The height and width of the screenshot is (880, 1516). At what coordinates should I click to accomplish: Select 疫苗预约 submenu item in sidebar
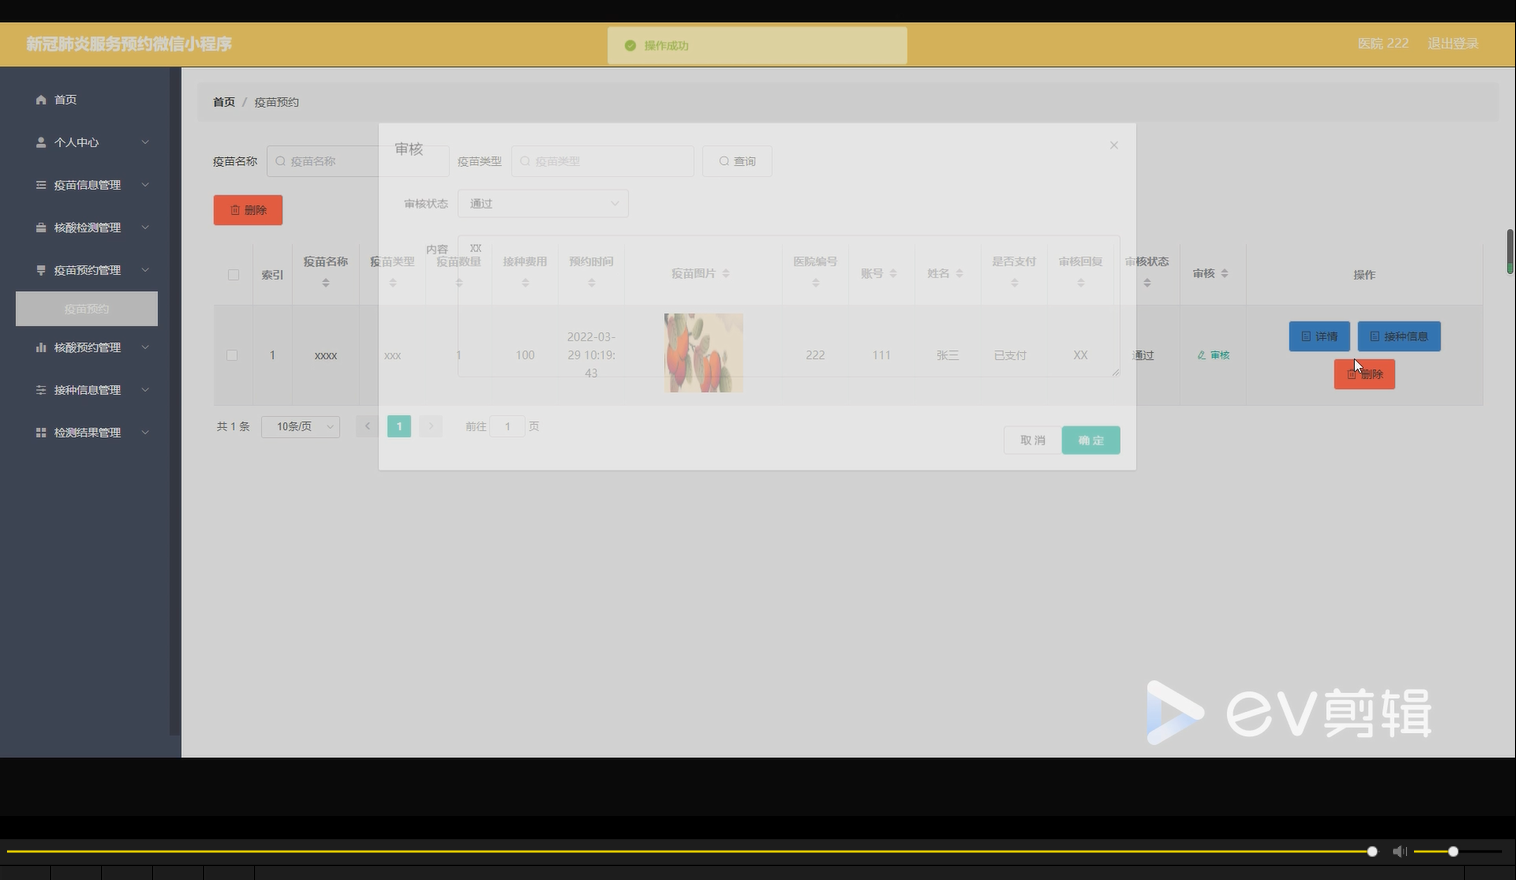pyautogui.click(x=87, y=309)
